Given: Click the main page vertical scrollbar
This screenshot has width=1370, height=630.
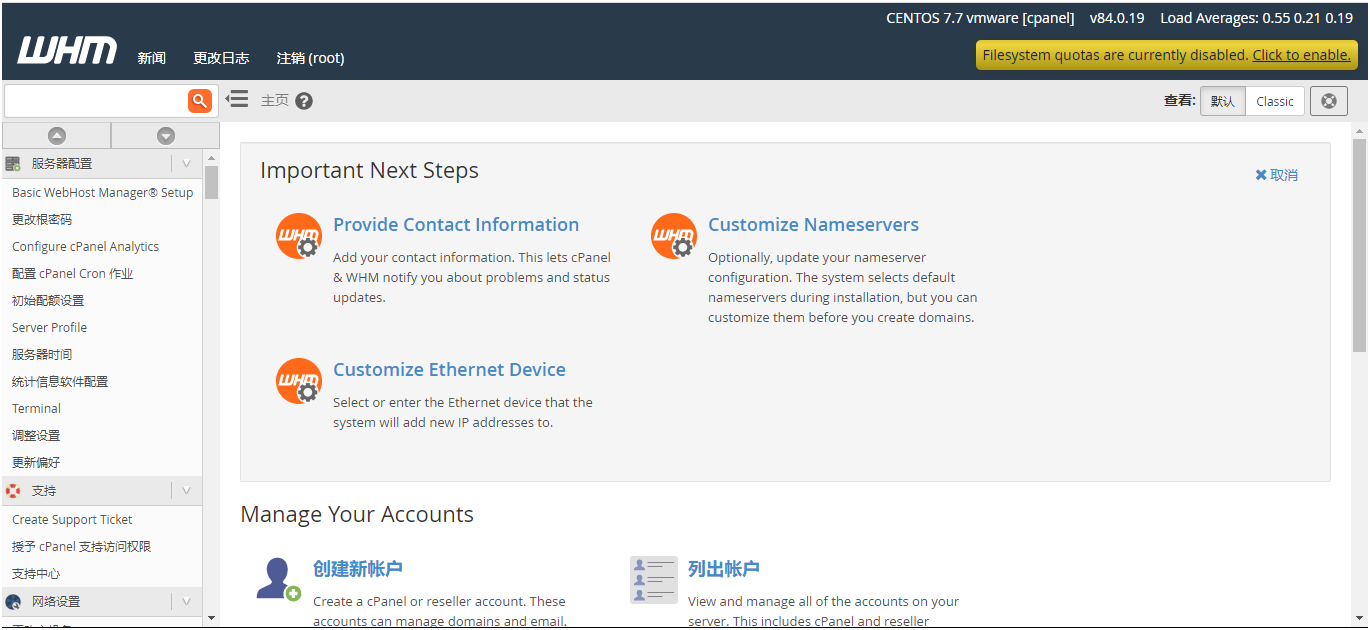Looking at the screenshot, I should tap(1359, 245).
